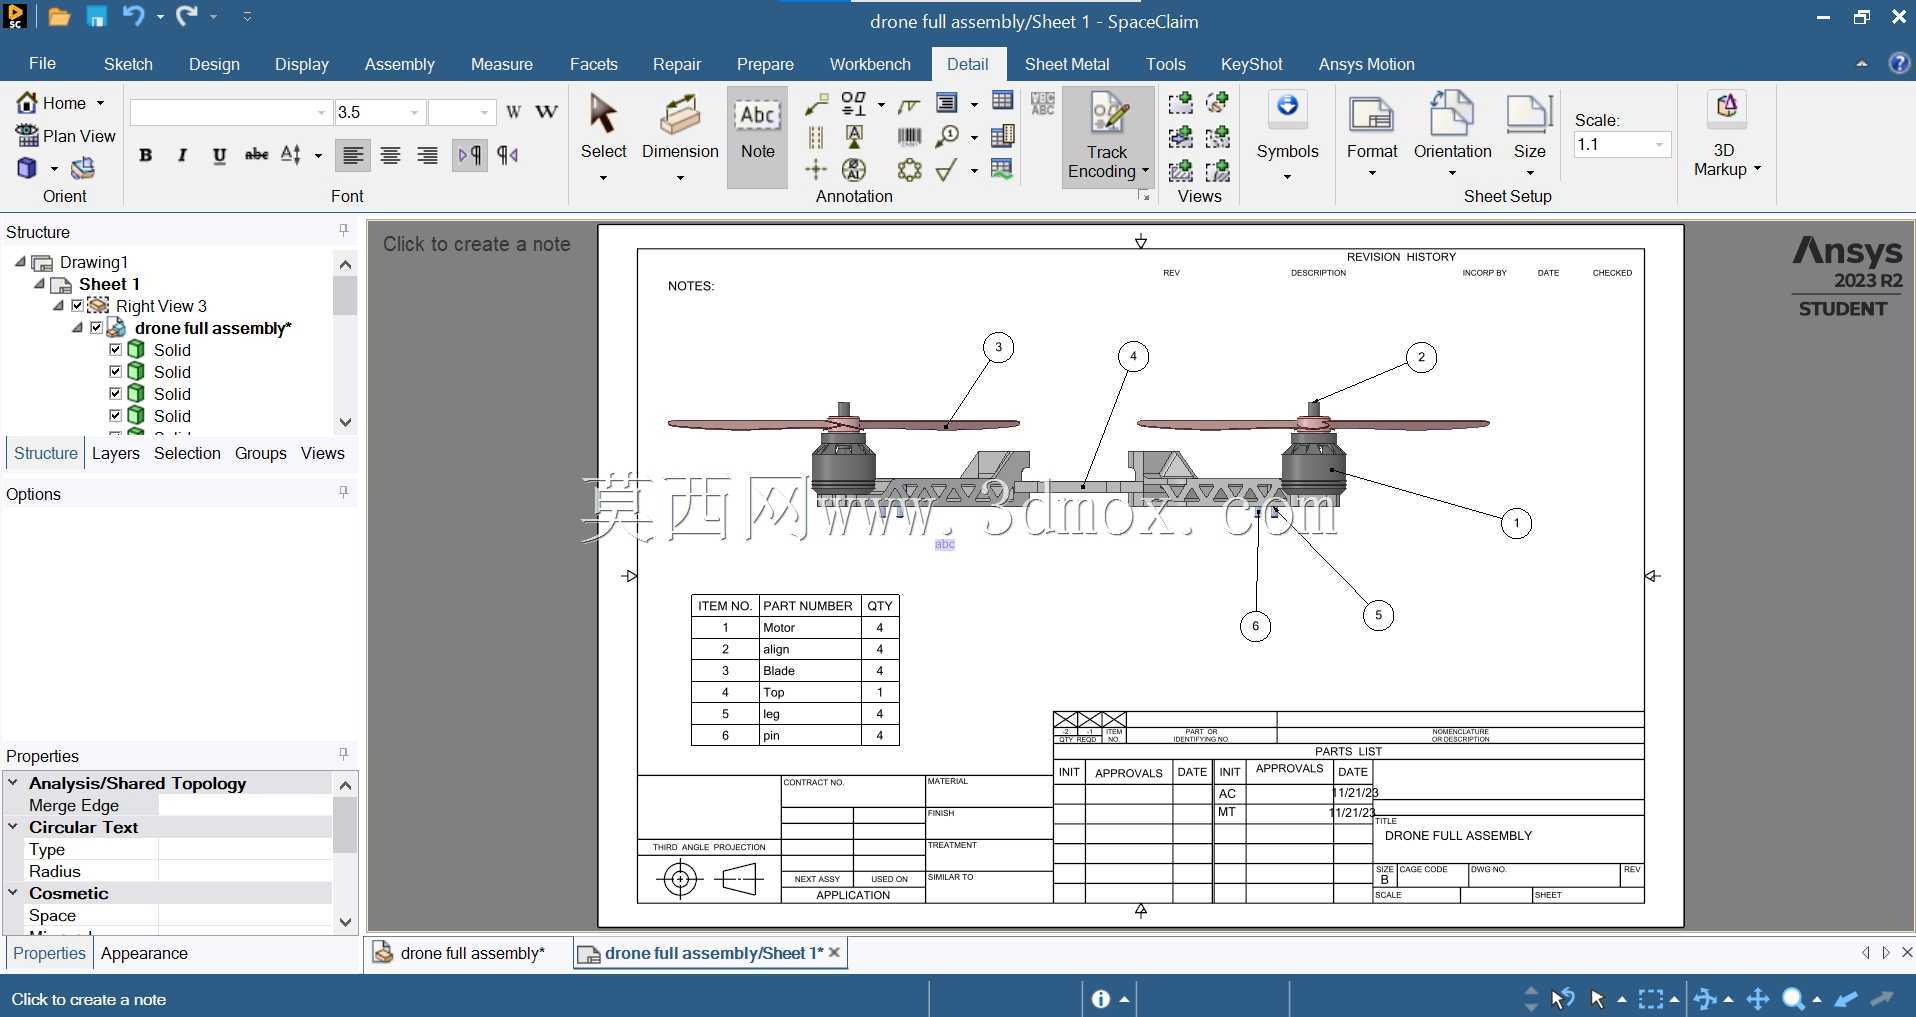Switch to the Appearance tab

(x=144, y=953)
